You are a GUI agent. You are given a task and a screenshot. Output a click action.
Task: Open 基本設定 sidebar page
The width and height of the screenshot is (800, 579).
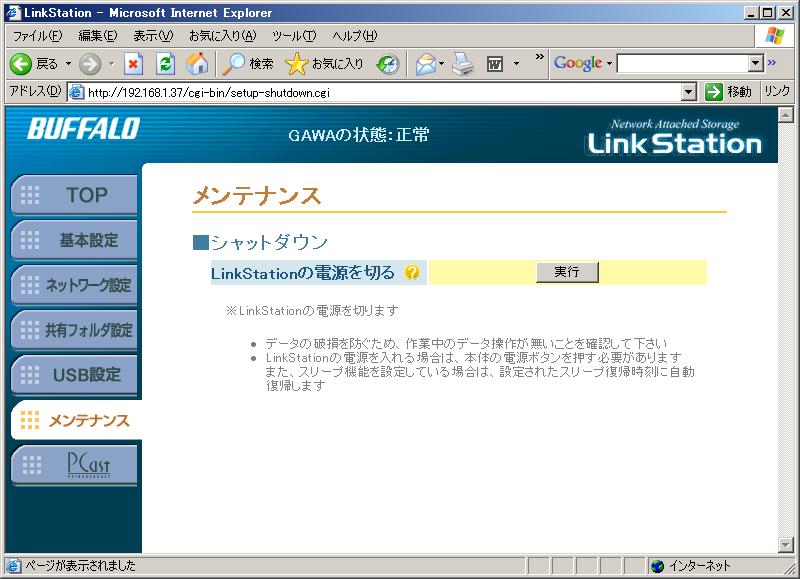click(74, 240)
